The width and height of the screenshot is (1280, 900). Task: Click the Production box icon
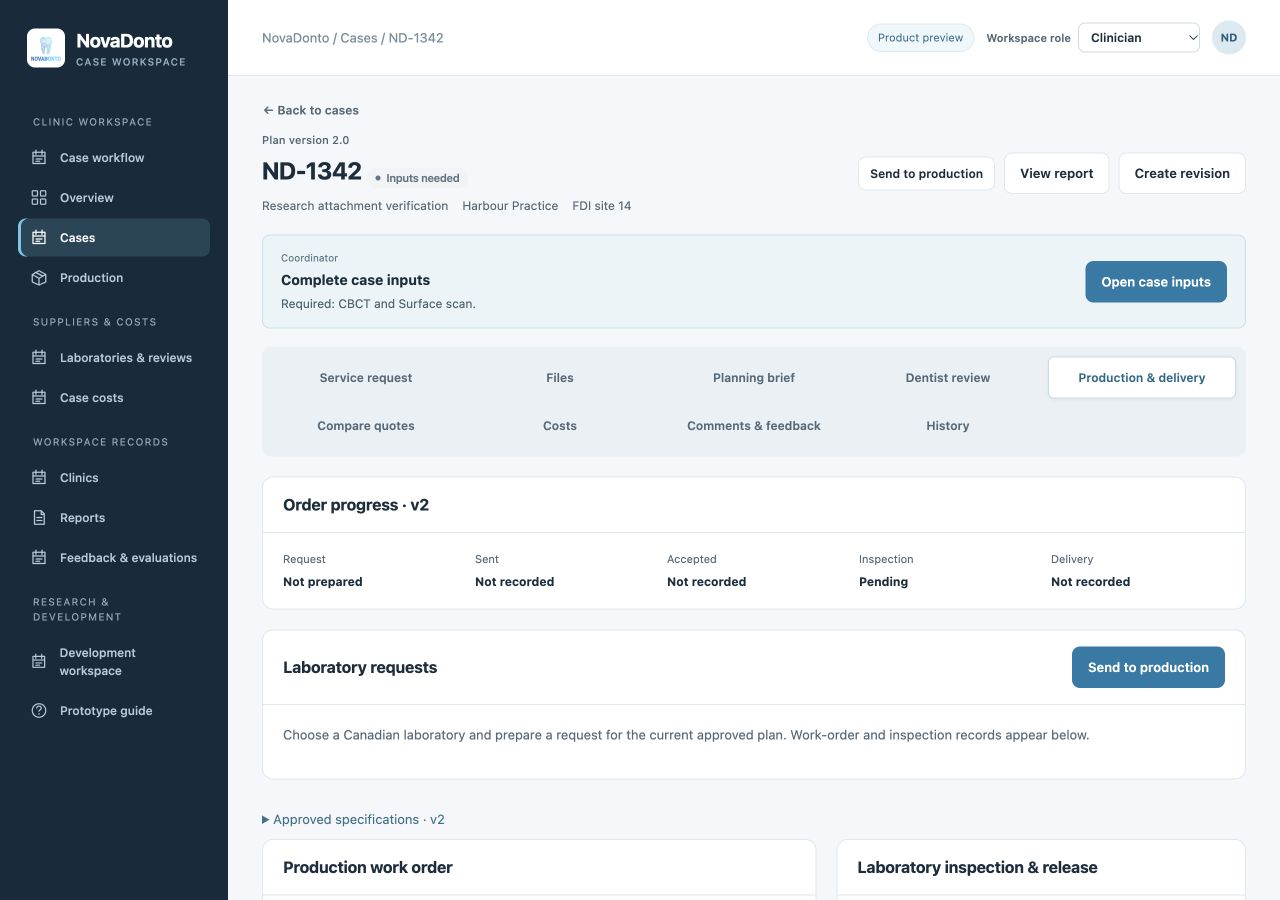tap(39, 278)
